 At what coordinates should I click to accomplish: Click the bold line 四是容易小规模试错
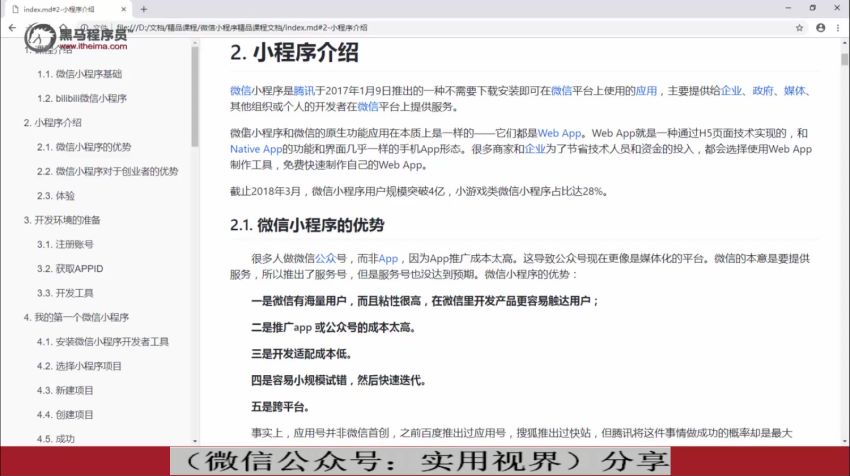tap(339, 381)
